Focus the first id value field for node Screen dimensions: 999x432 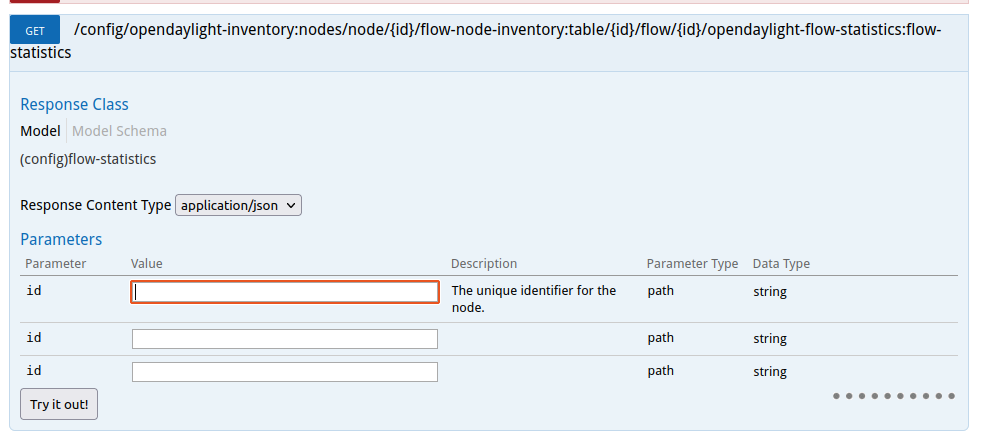pos(285,292)
